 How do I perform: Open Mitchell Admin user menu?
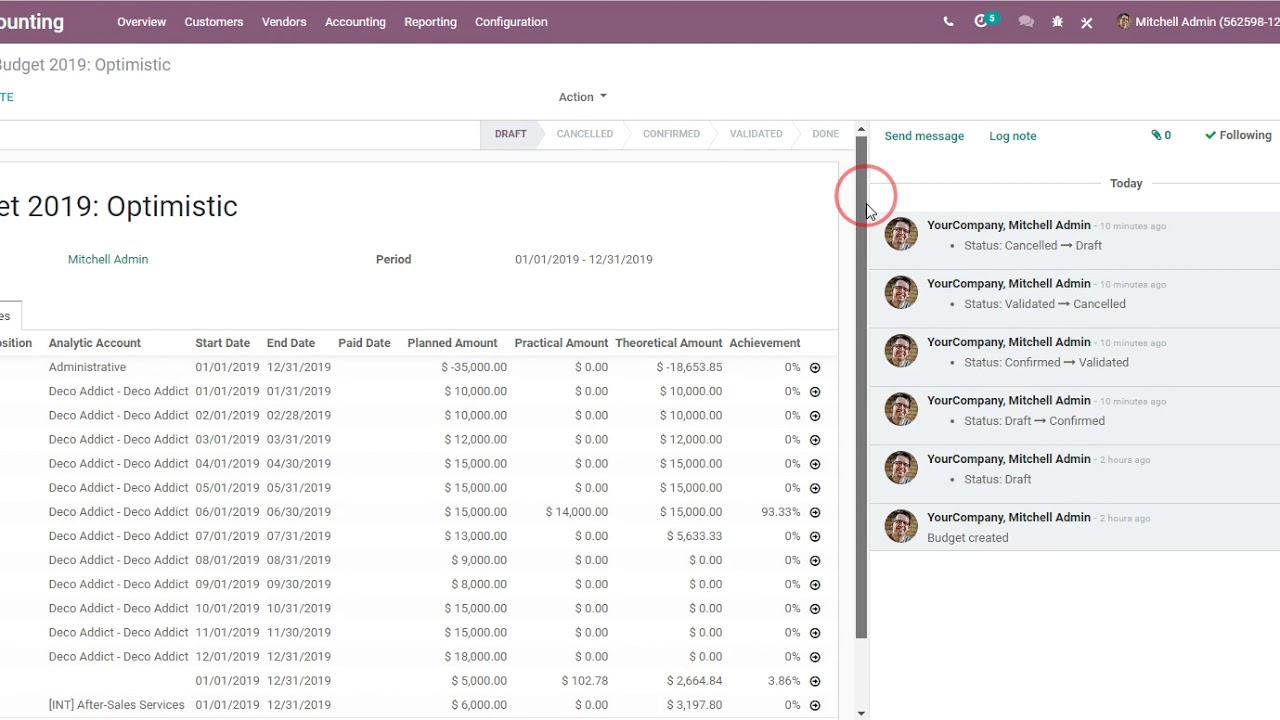click(x=1198, y=21)
